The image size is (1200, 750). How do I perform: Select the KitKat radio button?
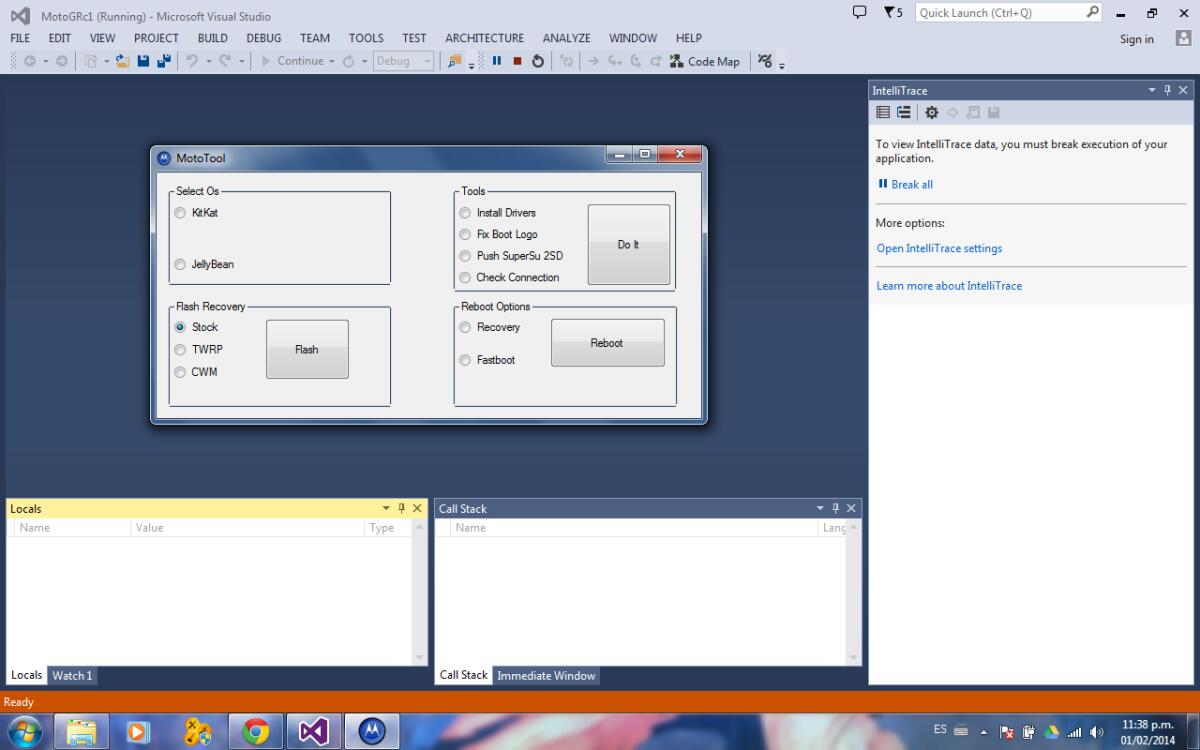click(180, 213)
